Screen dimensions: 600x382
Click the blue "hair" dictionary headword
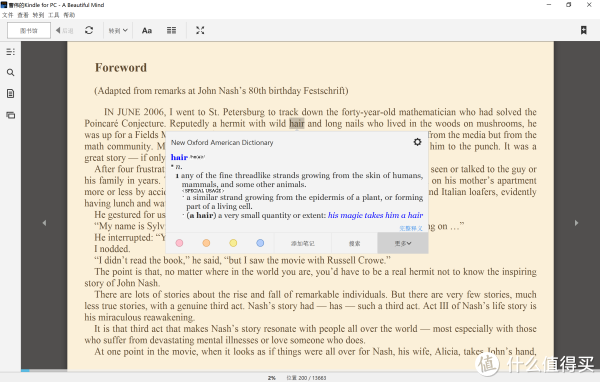179,157
